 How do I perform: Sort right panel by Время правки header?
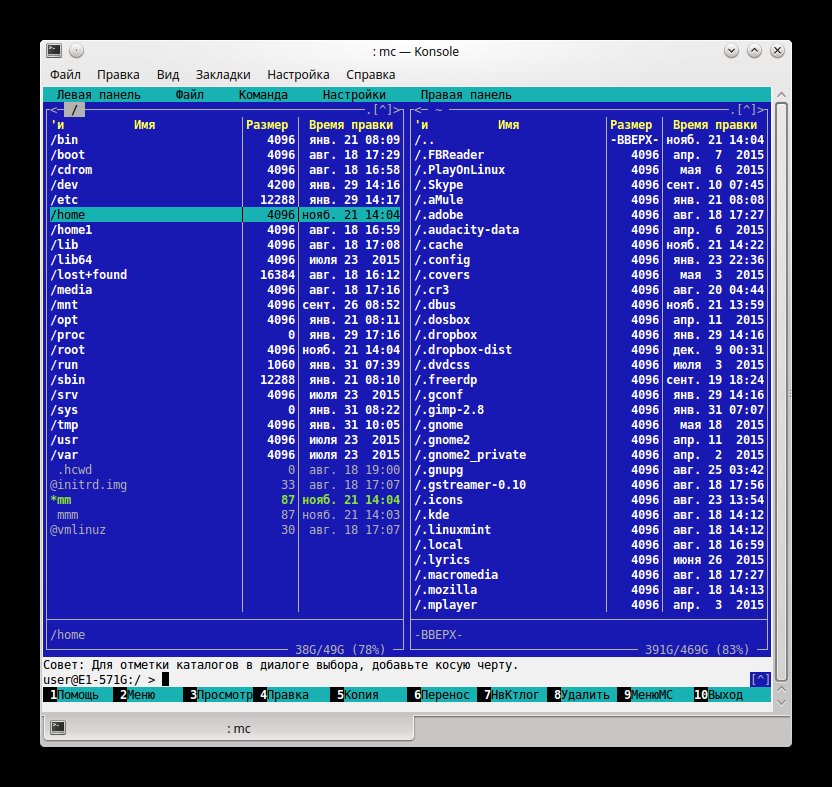click(715, 125)
